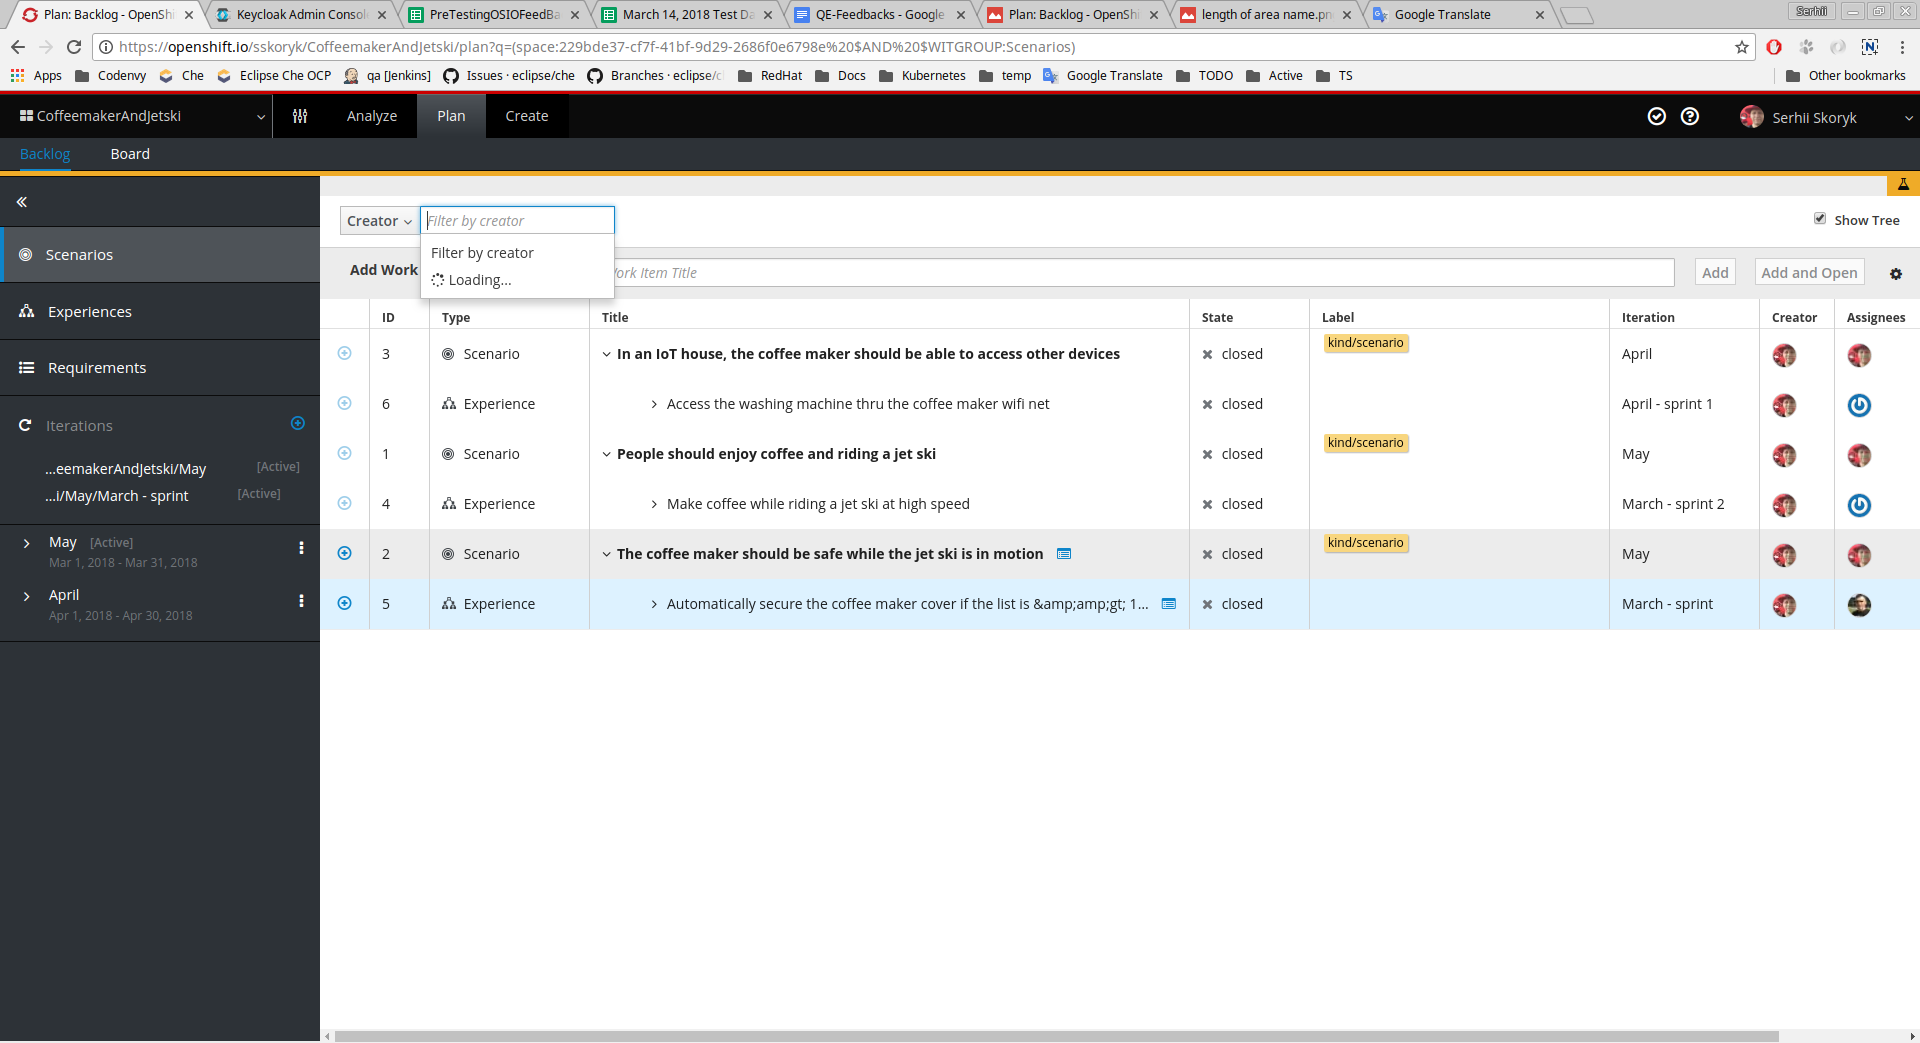Open details icon for work item 2
Screen dimensions: 1920x1043
[1064, 554]
